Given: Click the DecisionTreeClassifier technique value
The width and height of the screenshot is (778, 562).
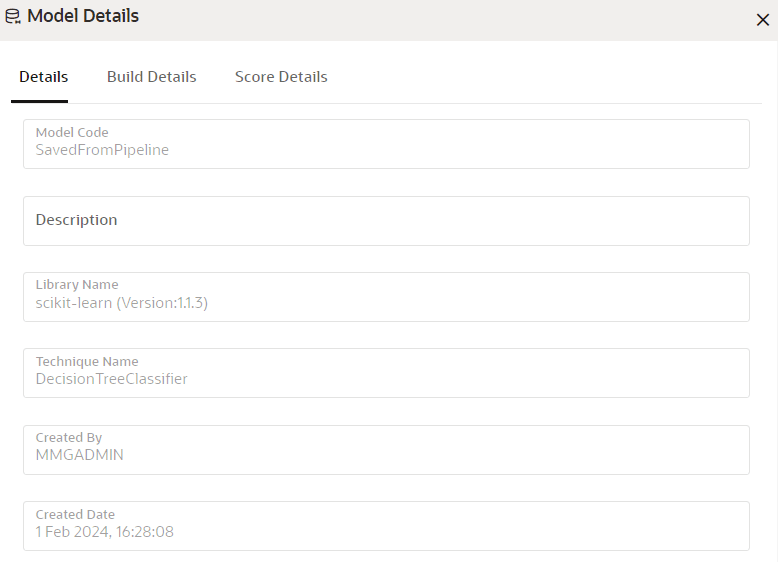Looking at the screenshot, I should [x=112, y=379].
